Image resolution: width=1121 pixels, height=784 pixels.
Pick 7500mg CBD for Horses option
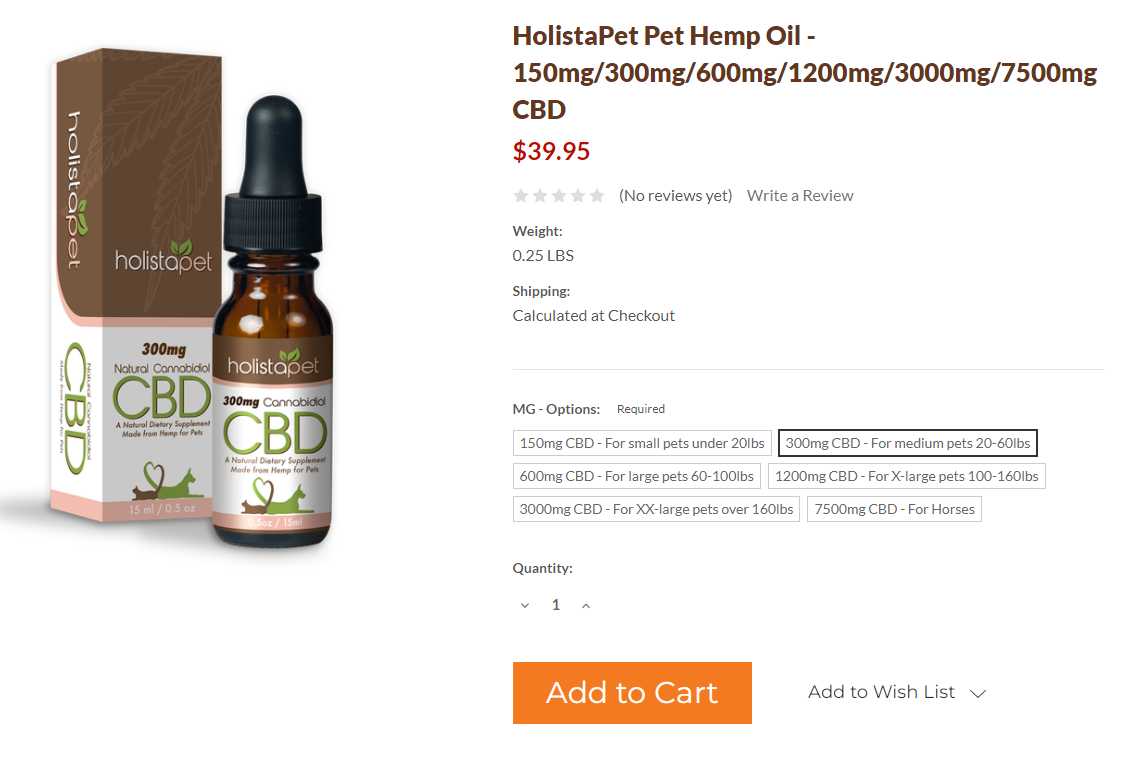click(x=894, y=509)
